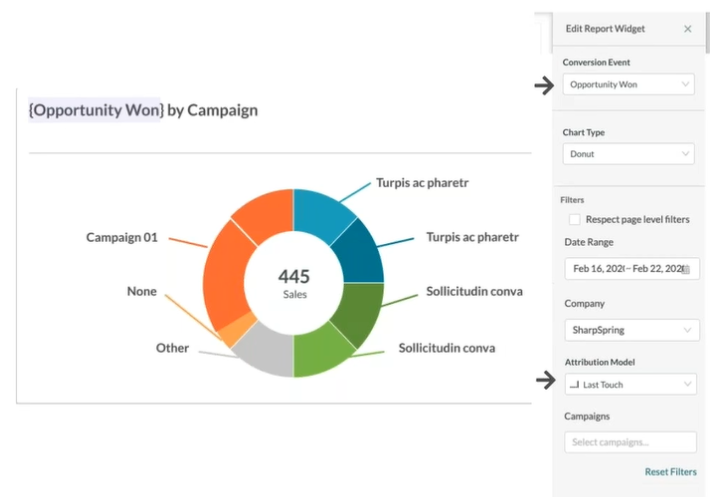Expand the Attribution Model dropdown

(629, 384)
